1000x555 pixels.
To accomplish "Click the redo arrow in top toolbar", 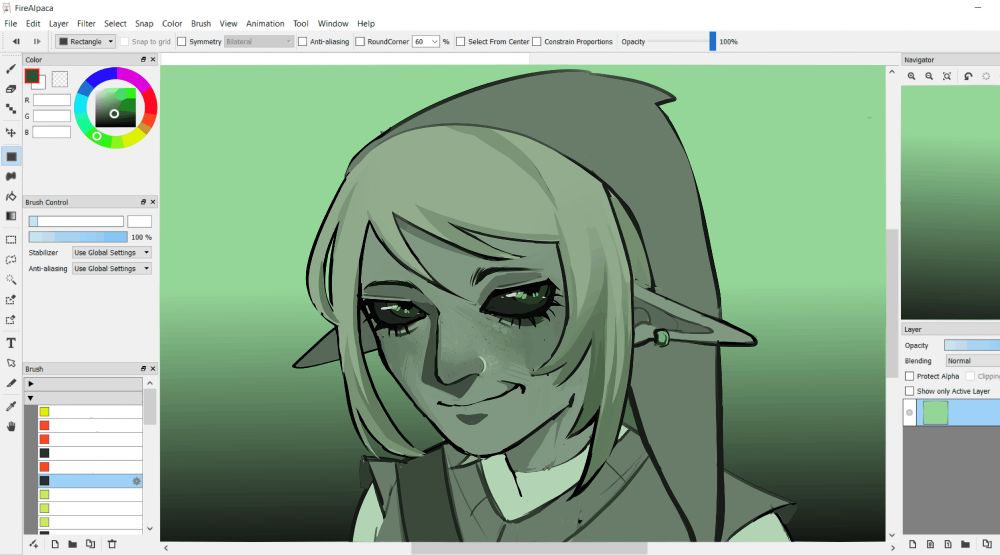I will 37,41.
